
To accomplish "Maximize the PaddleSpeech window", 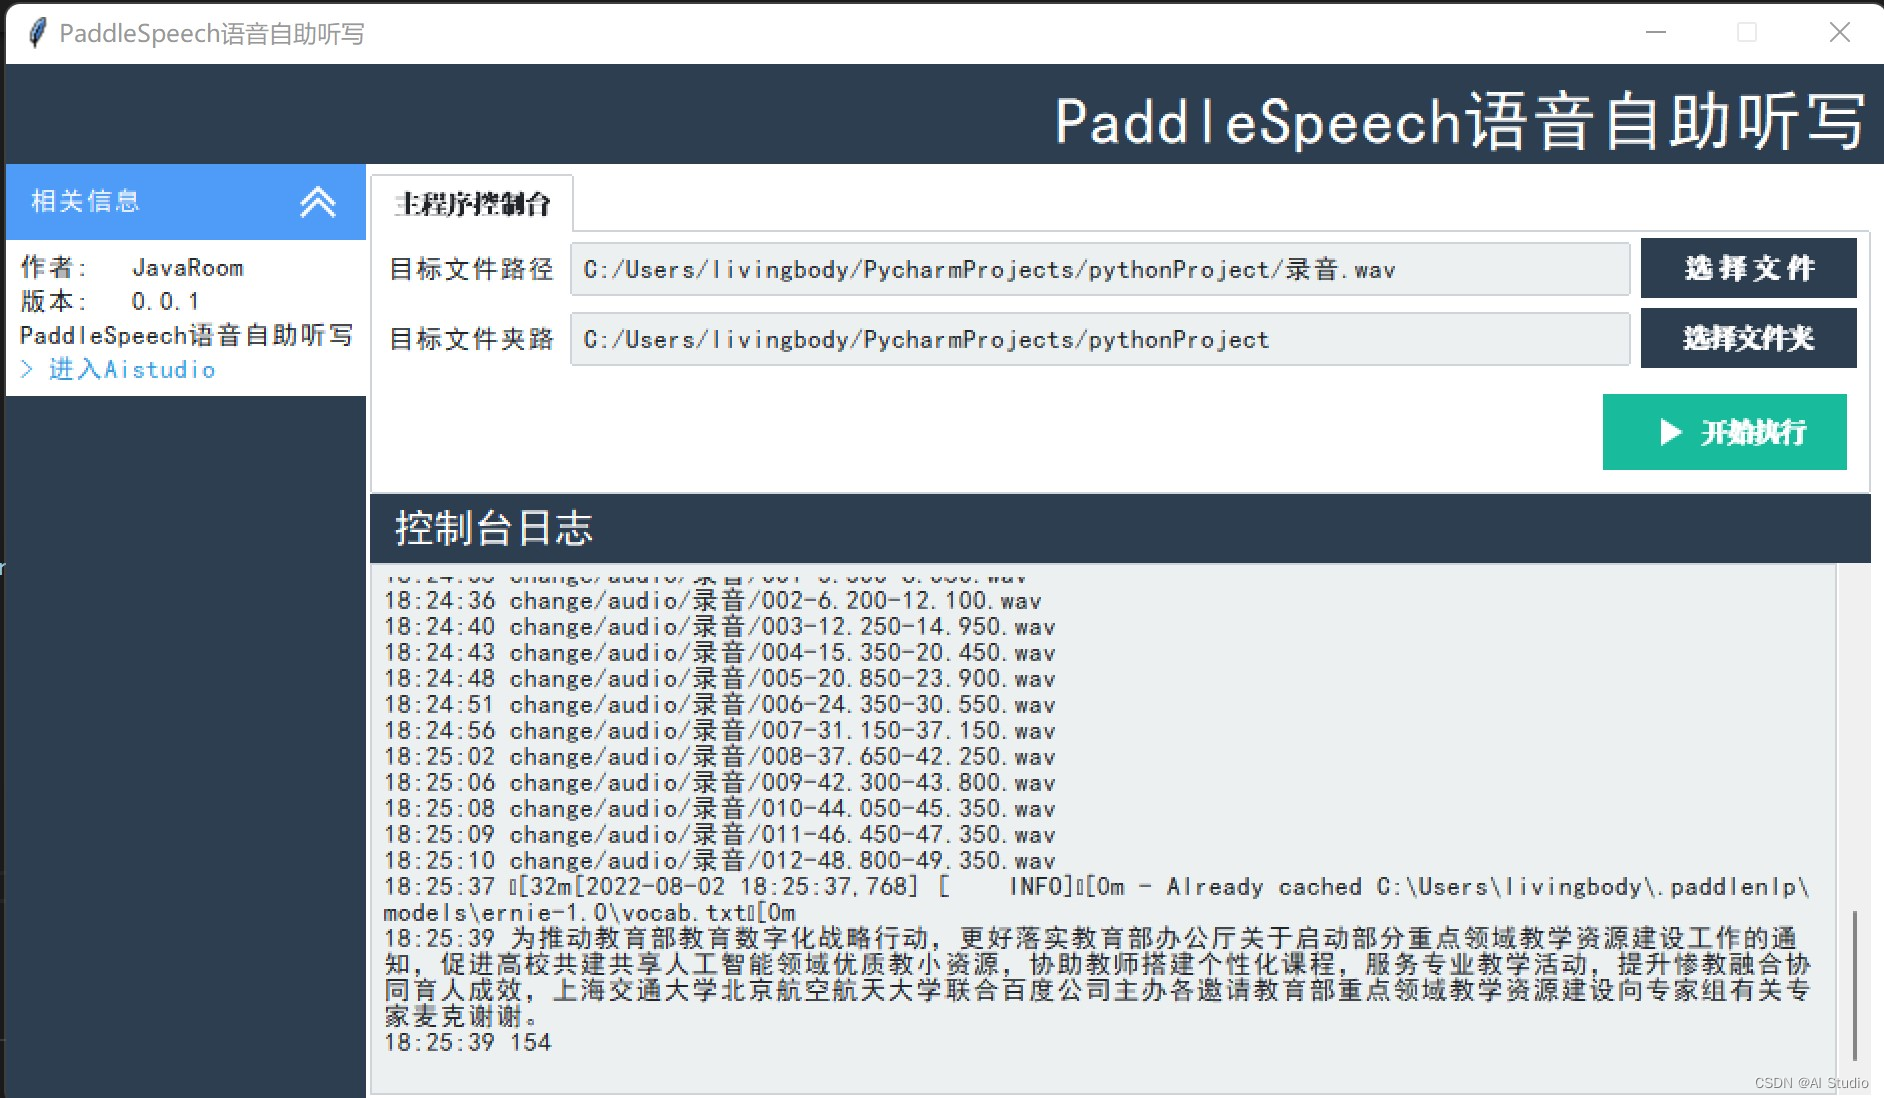I will (x=1746, y=31).
